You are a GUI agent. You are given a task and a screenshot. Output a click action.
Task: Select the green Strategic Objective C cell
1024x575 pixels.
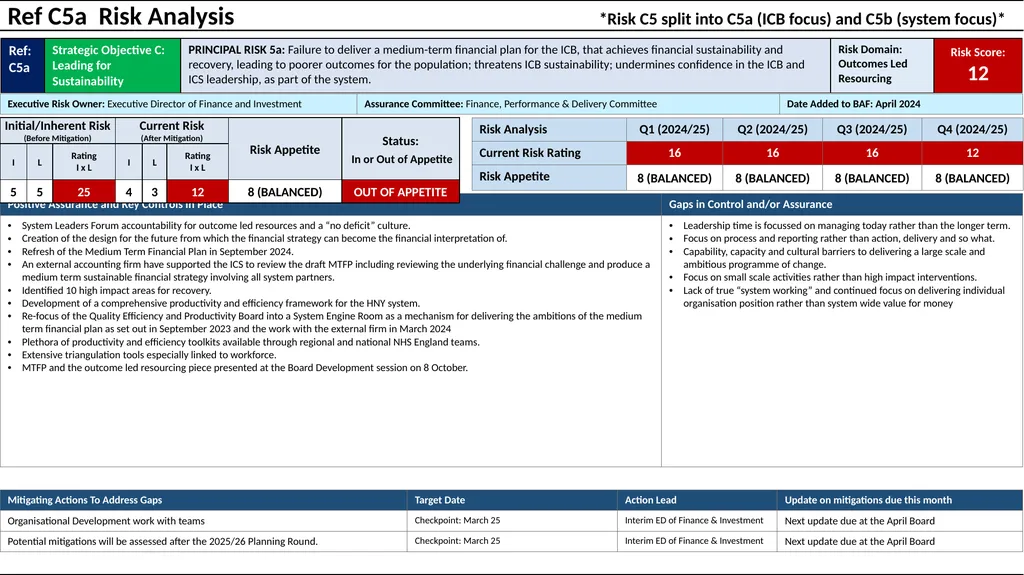tap(112, 65)
